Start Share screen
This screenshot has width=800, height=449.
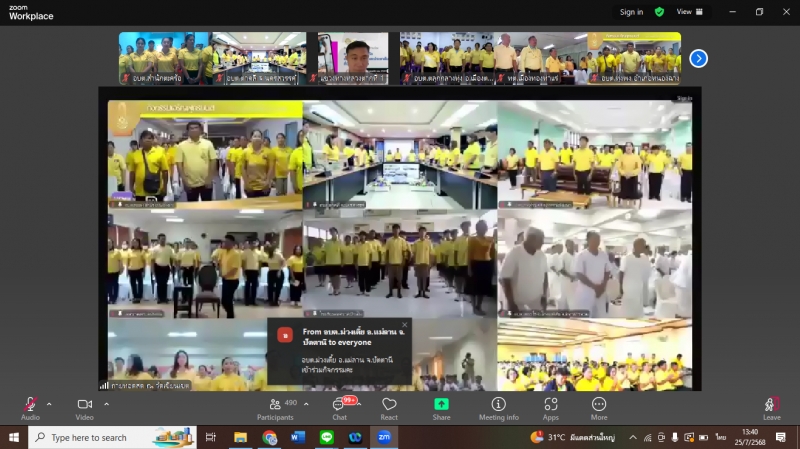pos(441,408)
